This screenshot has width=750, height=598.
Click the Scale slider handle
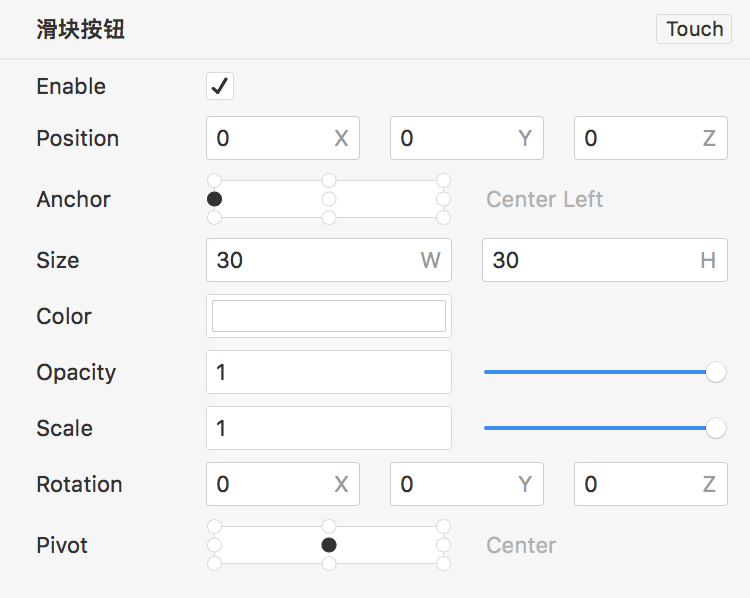tap(716, 428)
